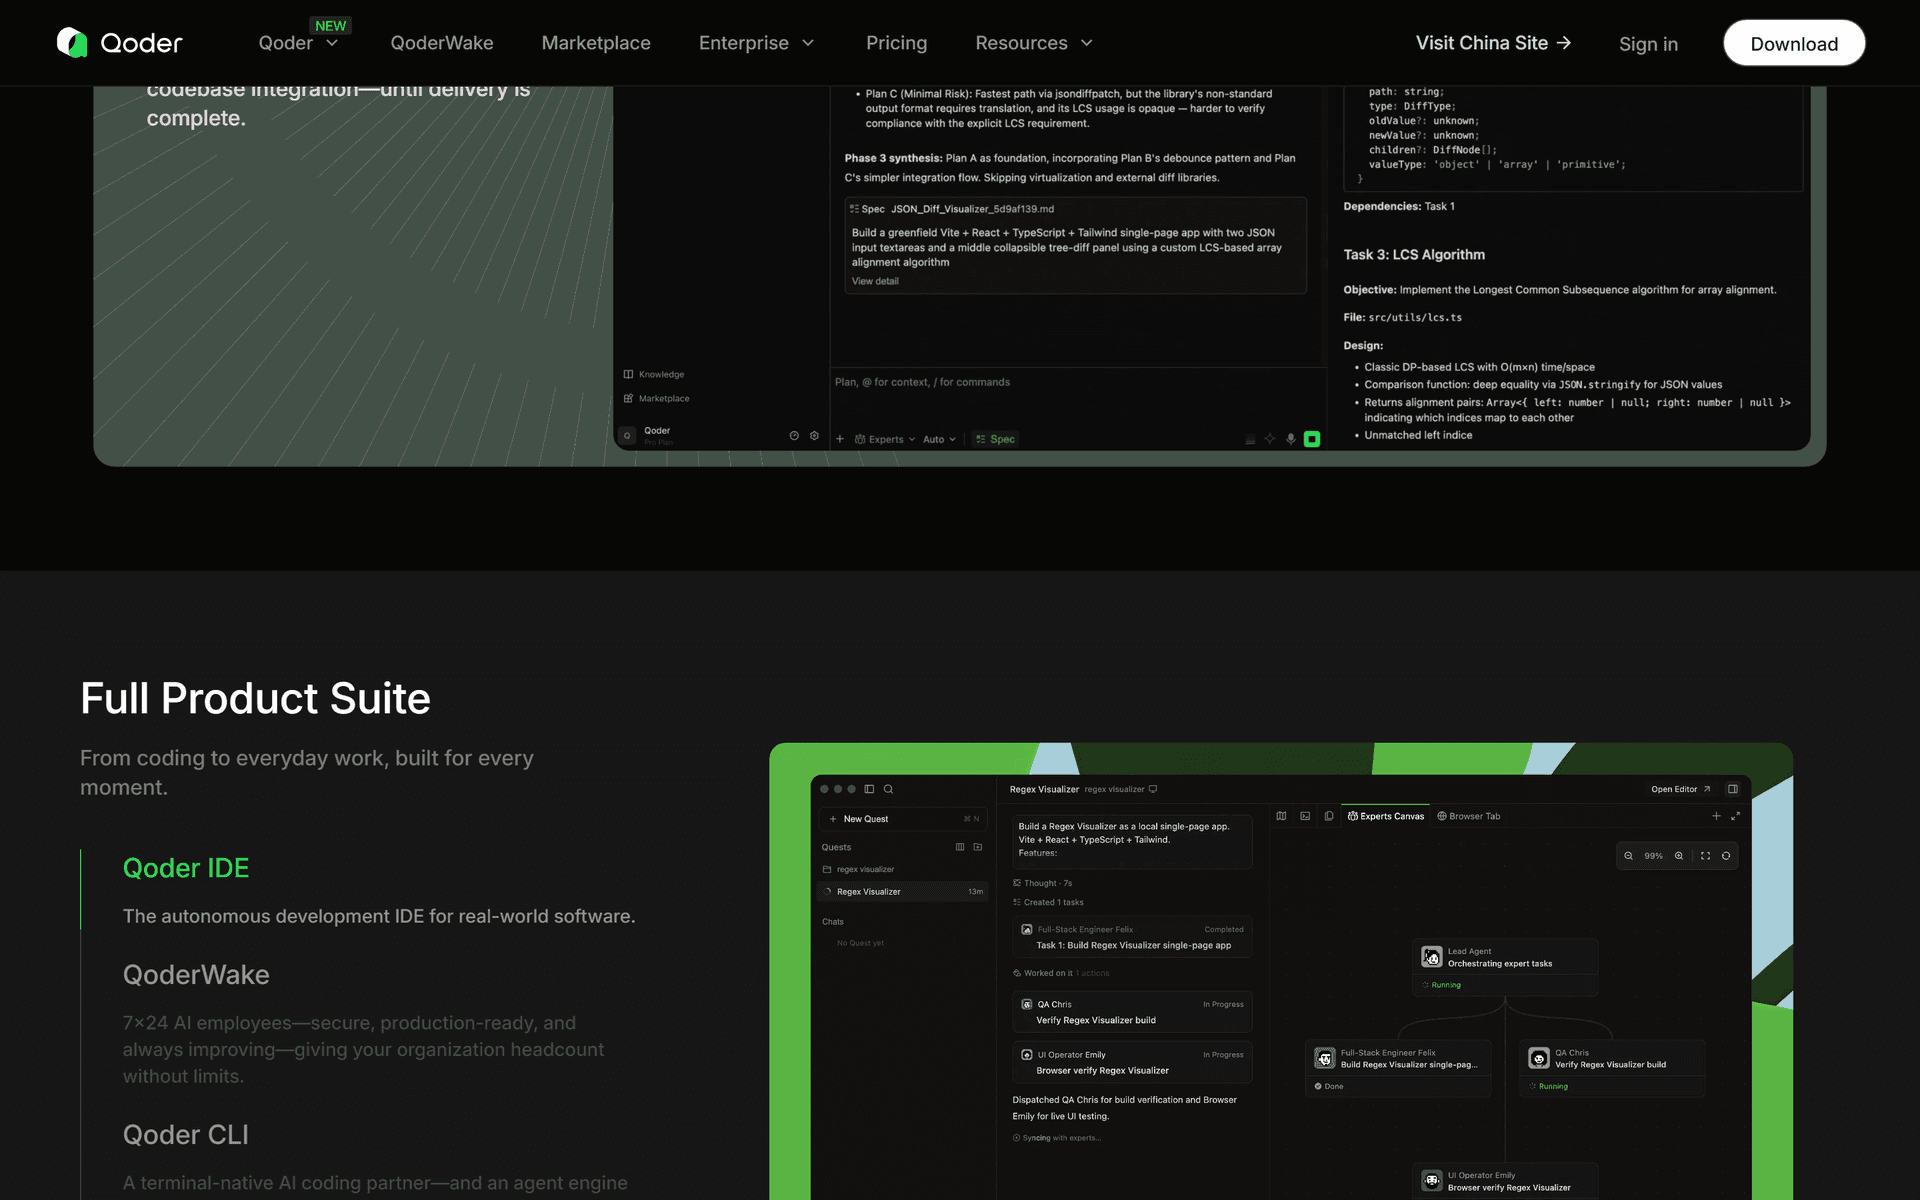Click the expand arrows icon above the canvas
The height and width of the screenshot is (1200, 1920).
pyautogui.click(x=1736, y=816)
